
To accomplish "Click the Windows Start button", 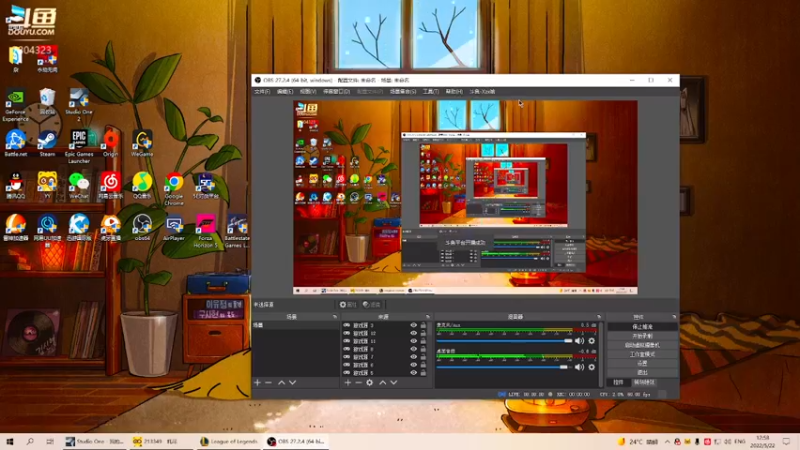I will tap(9, 441).
